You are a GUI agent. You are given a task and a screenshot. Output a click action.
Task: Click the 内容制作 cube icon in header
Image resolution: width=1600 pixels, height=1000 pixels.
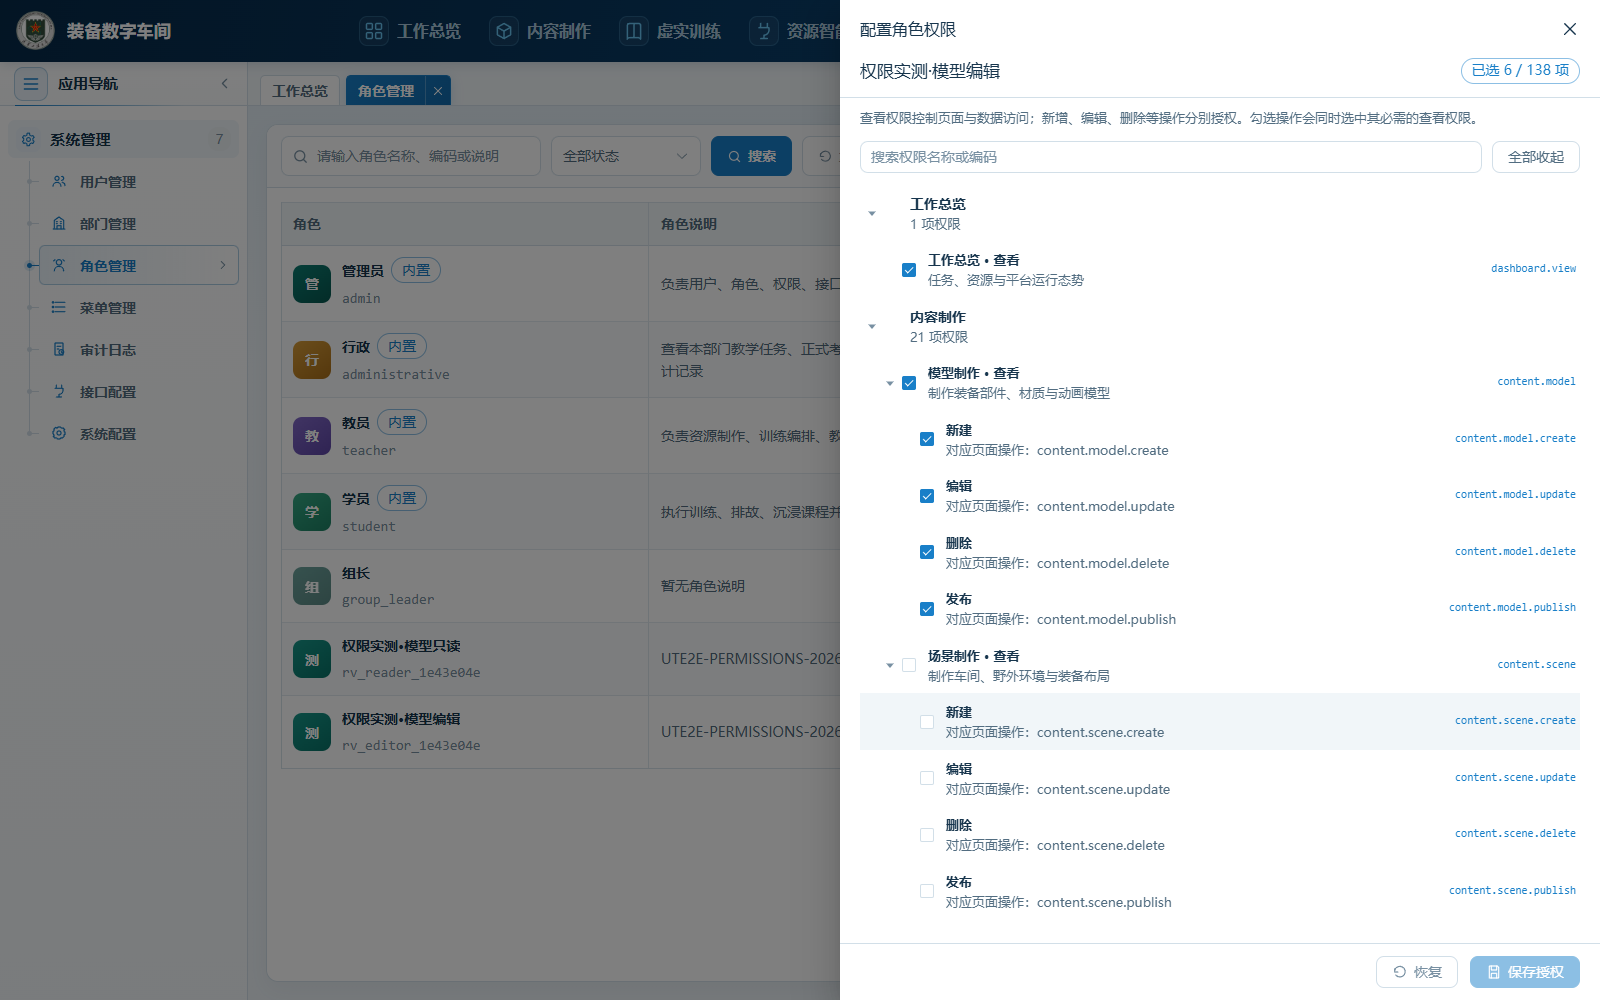[x=504, y=31]
